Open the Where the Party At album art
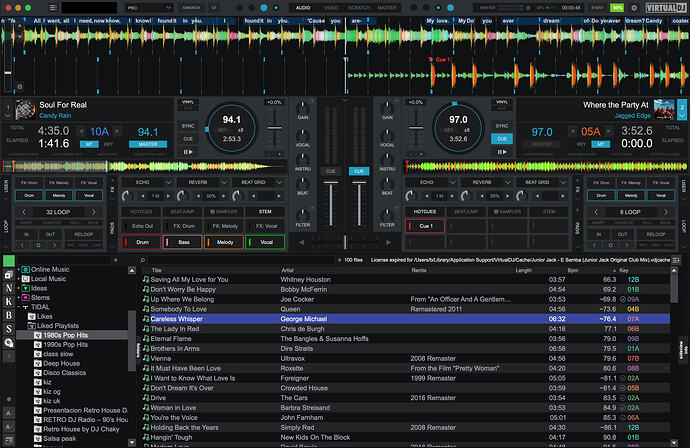The image size is (690, 448). [x=664, y=110]
